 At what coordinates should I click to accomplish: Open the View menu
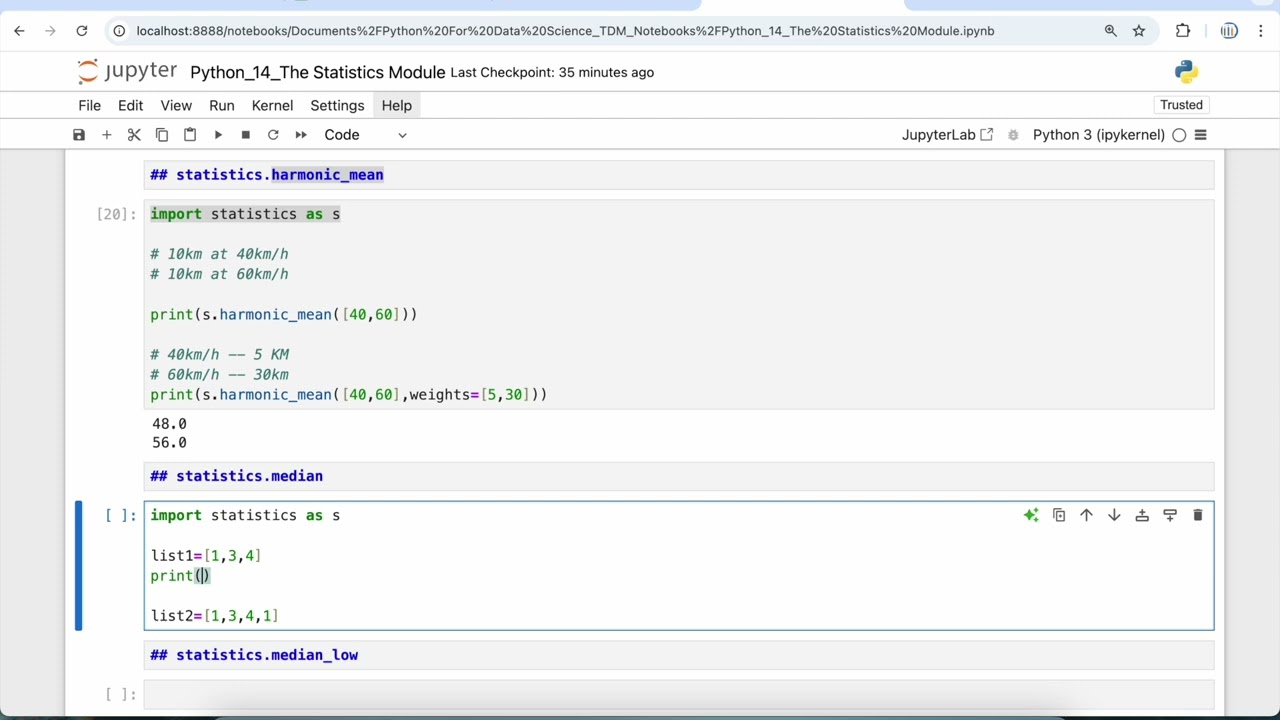(176, 105)
